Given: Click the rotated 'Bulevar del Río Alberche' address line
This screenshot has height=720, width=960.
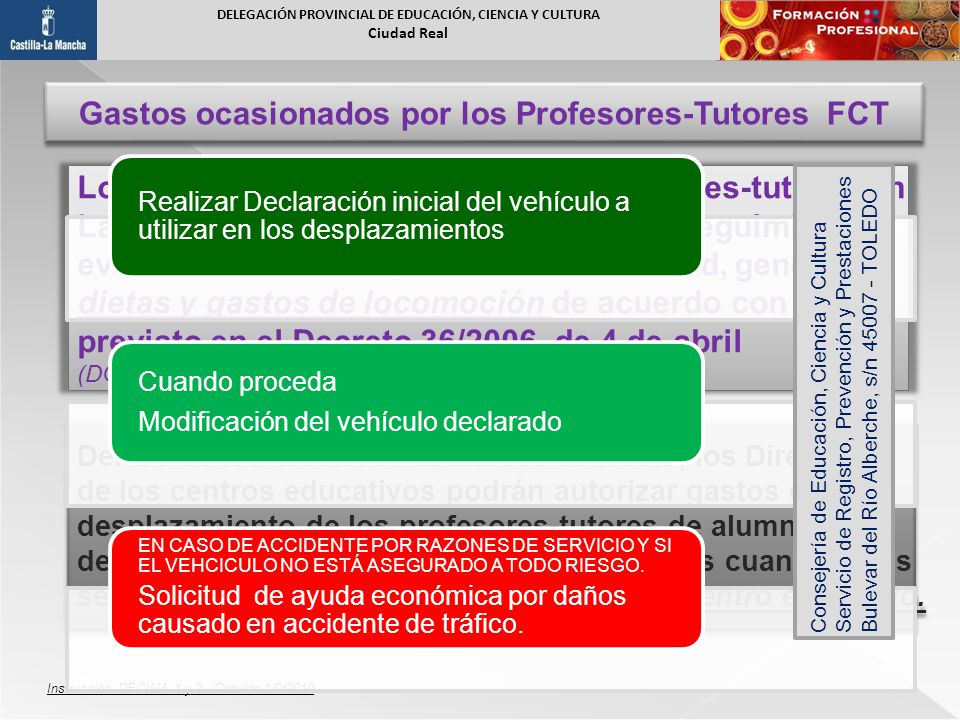Looking at the screenshot, I should 869,410.
